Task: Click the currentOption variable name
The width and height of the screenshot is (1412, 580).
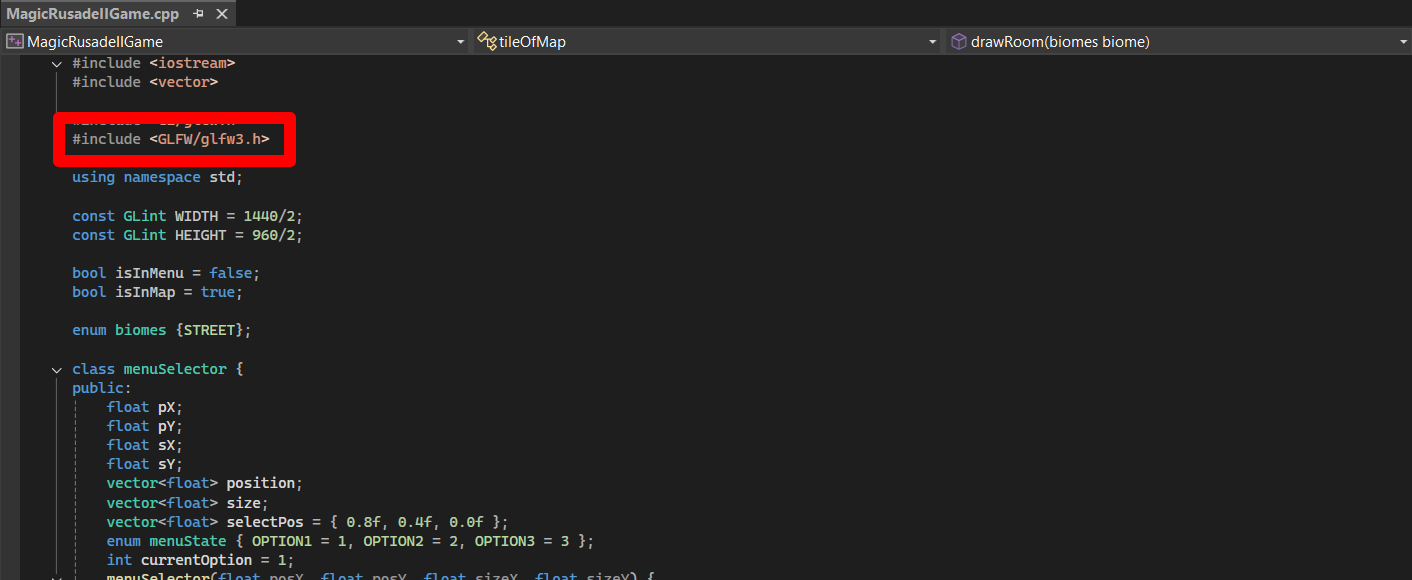Action: pyautogui.click(x=198, y=560)
